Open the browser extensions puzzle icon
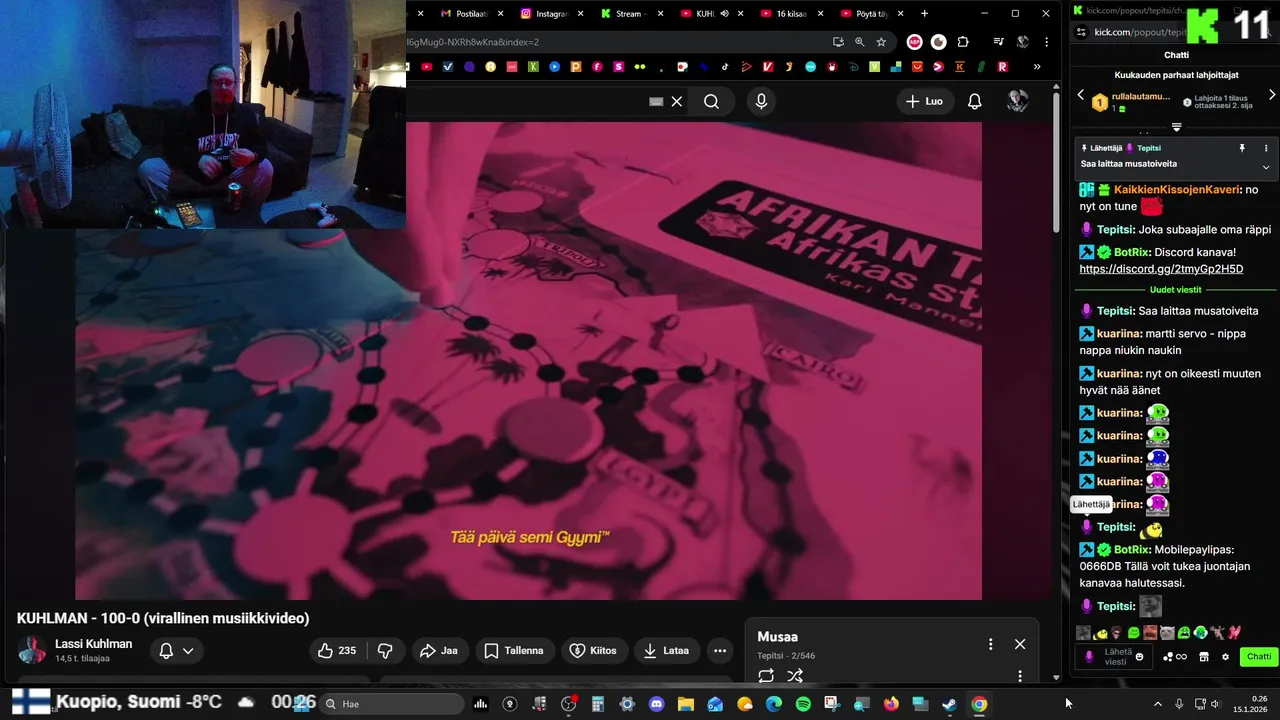 963,42
